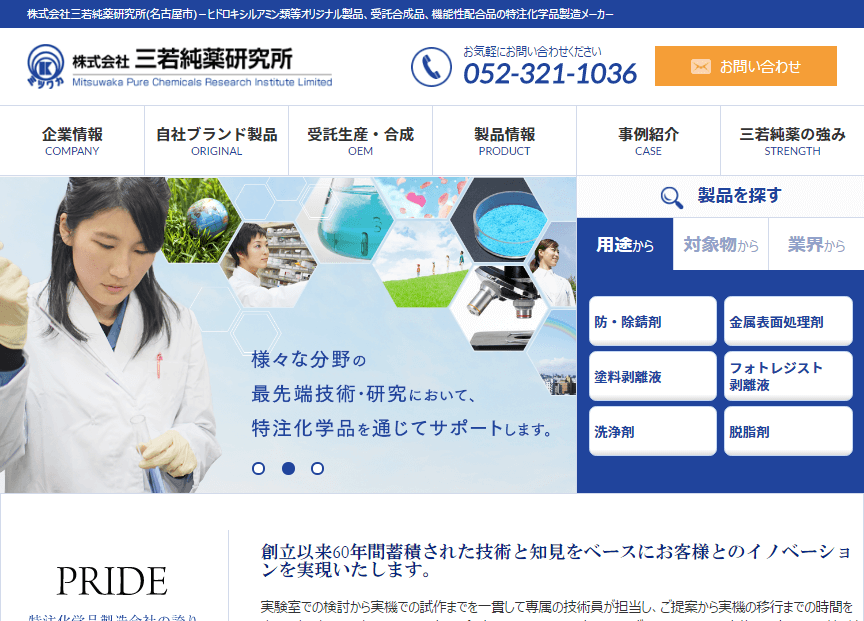Open the 自社ブランド製品 ORIGINAL menu
Image resolution: width=864 pixels, height=621 pixels.
(x=216, y=141)
